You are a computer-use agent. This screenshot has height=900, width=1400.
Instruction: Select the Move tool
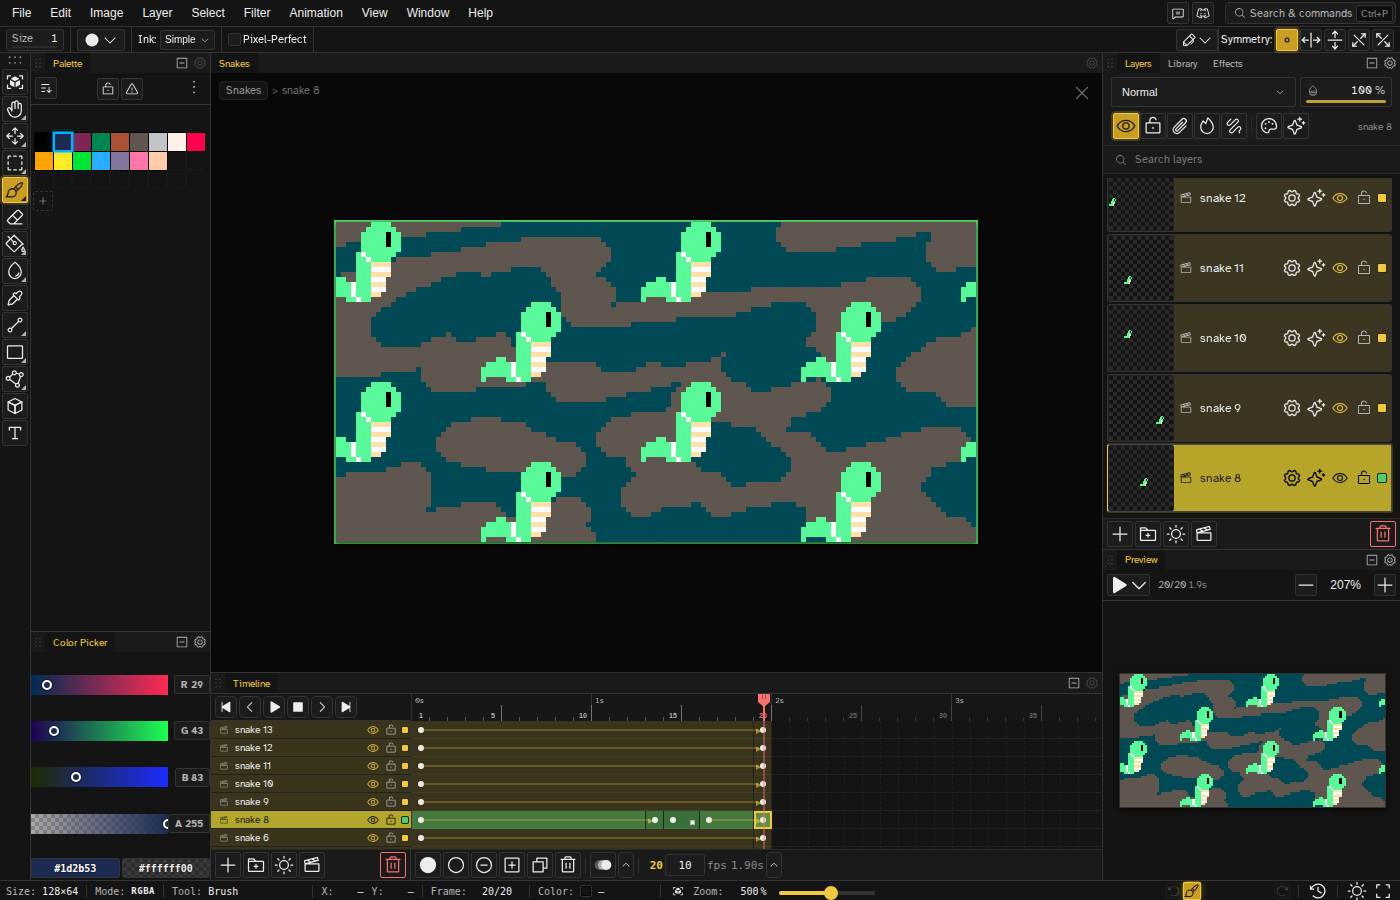point(15,136)
